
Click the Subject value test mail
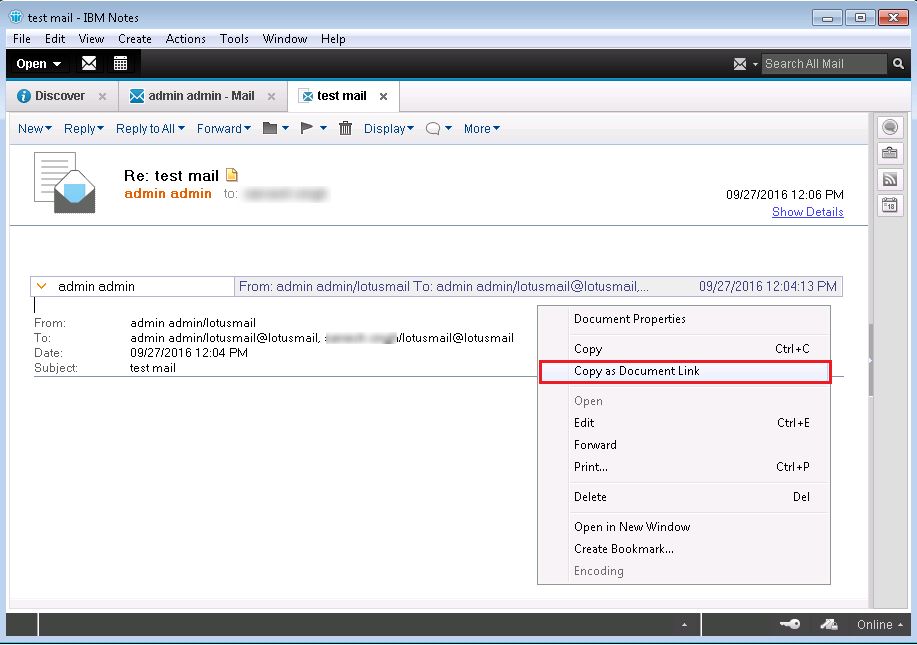point(153,368)
